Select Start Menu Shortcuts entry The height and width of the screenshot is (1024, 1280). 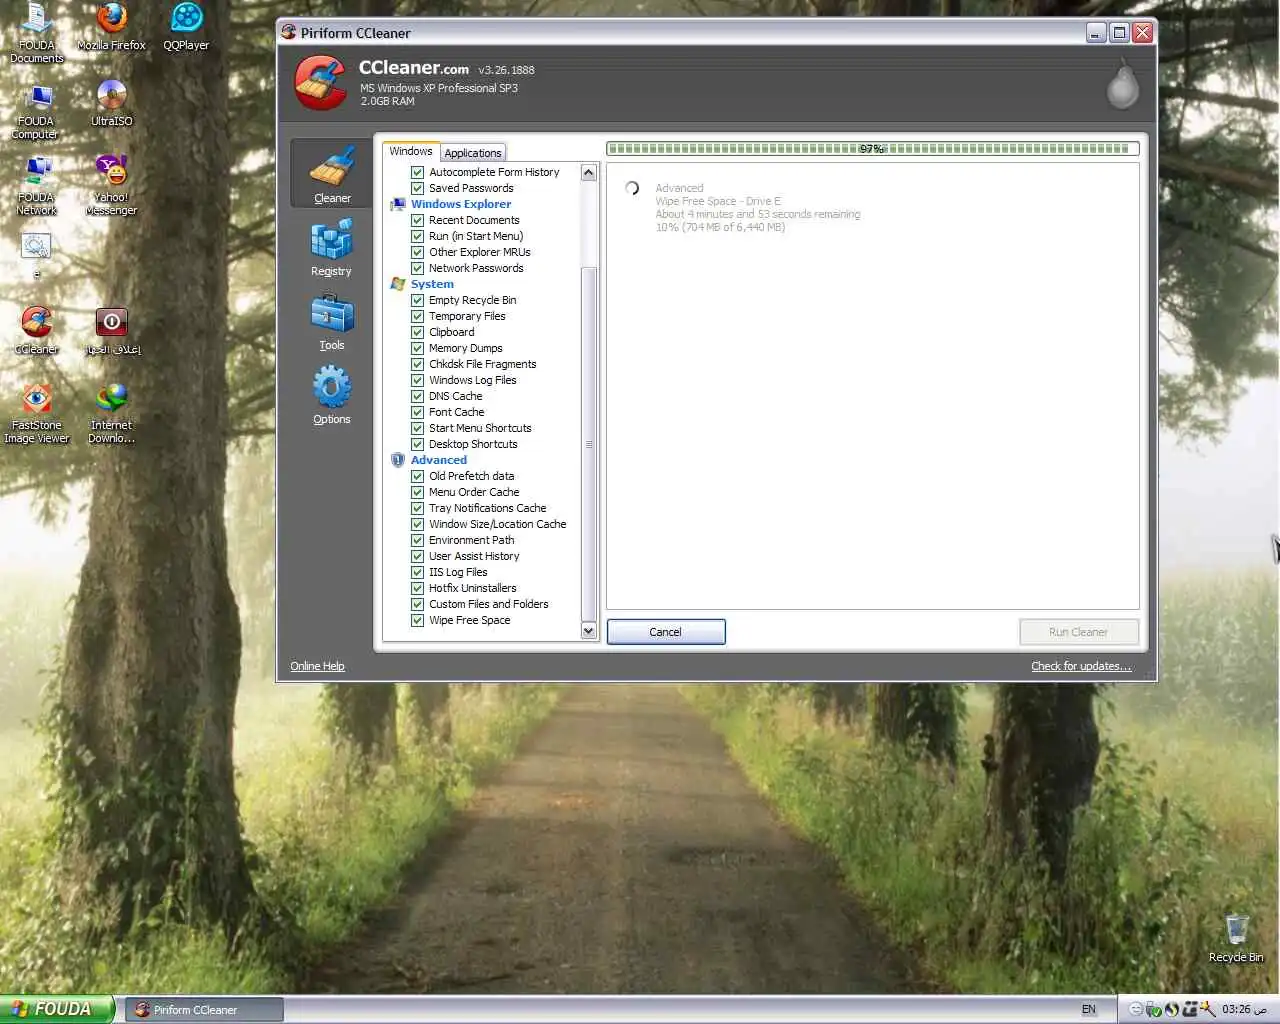[x=480, y=428]
